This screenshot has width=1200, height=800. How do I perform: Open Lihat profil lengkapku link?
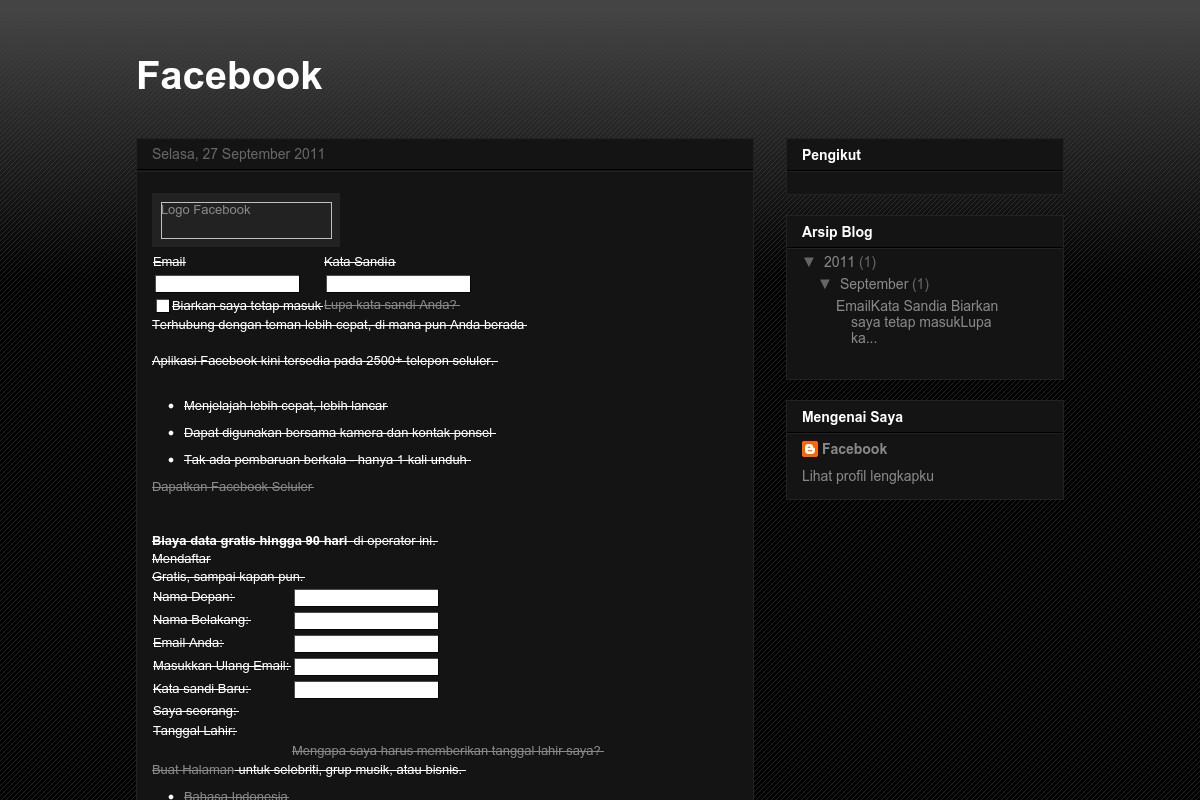(x=868, y=476)
